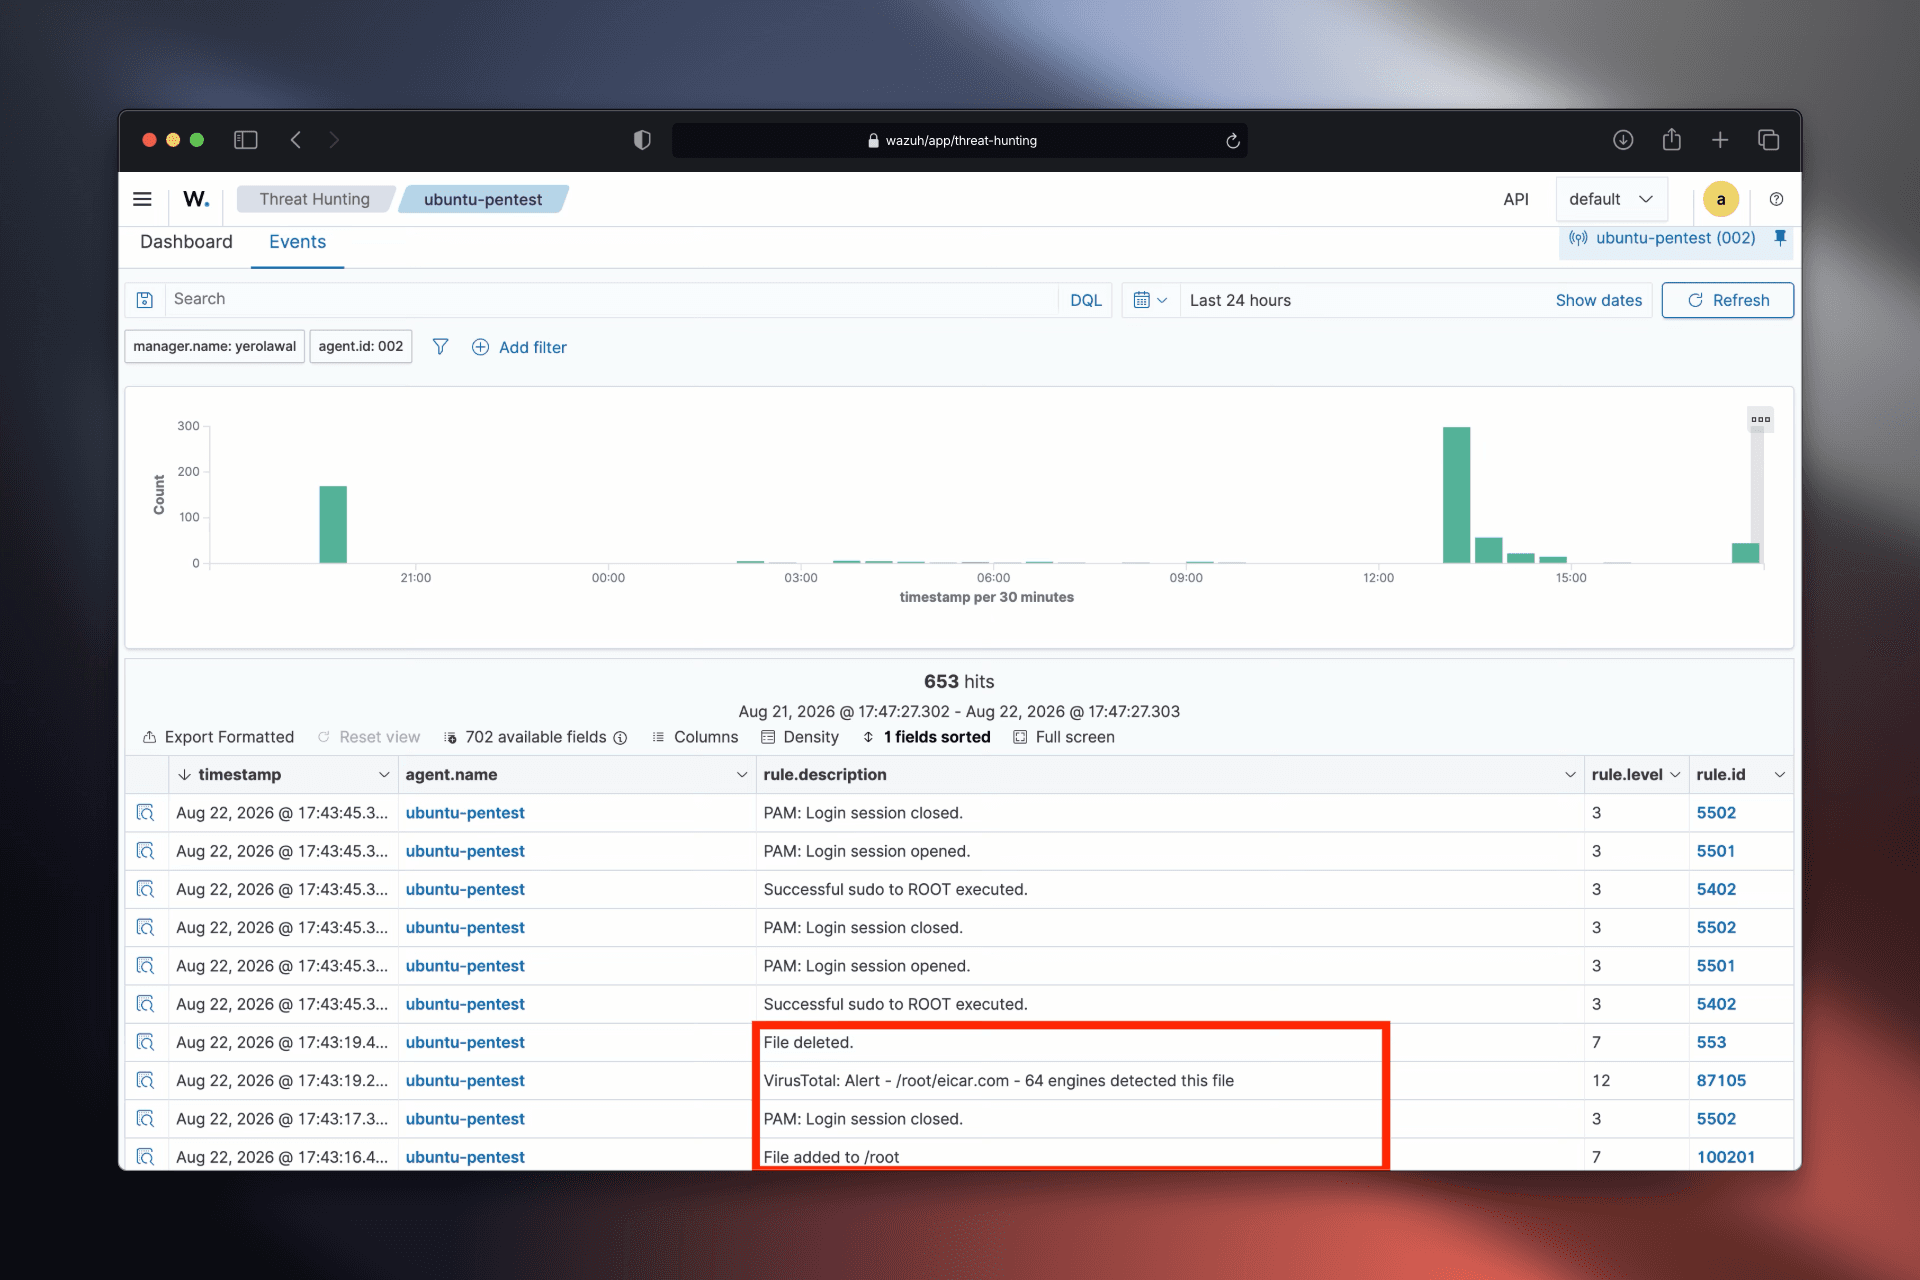
Task: Open rule.description column header menu
Action: coord(1570,775)
